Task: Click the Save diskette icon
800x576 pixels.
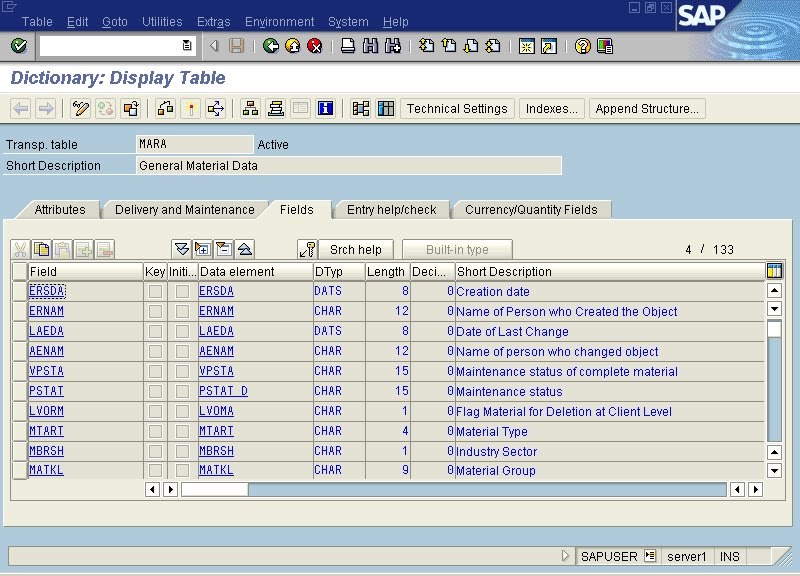Action: coord(236,46)
